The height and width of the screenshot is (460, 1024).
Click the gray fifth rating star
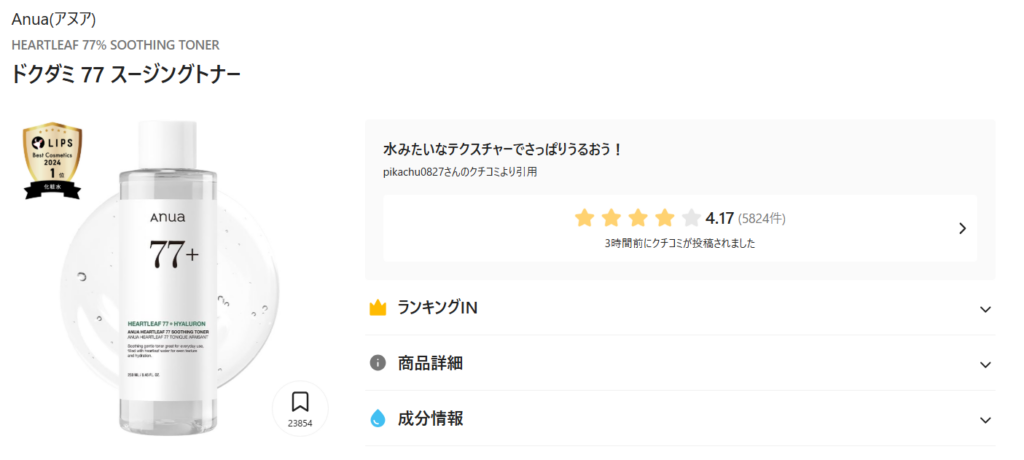(x=691, y=218)
